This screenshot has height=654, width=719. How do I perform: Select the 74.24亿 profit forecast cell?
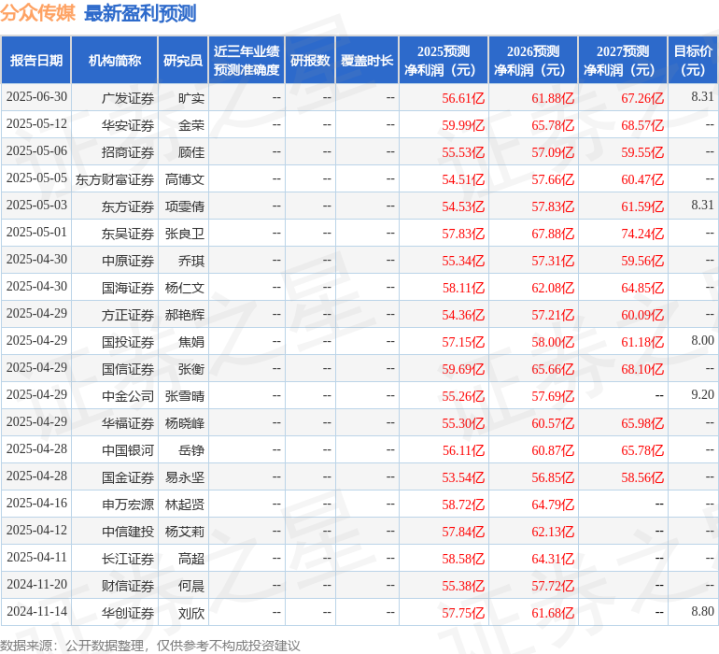(x=642, y=232)
